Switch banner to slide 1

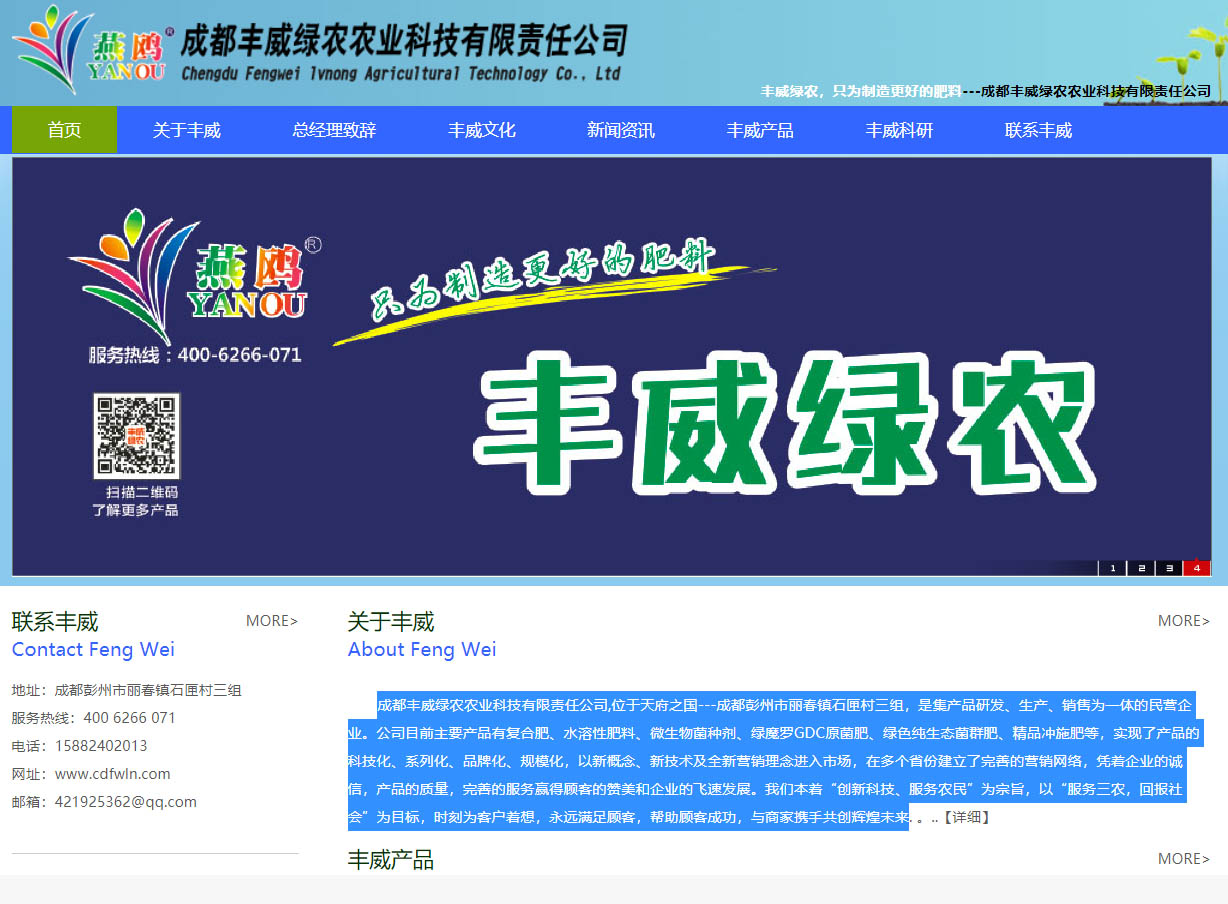click(x=1112, y=568)
